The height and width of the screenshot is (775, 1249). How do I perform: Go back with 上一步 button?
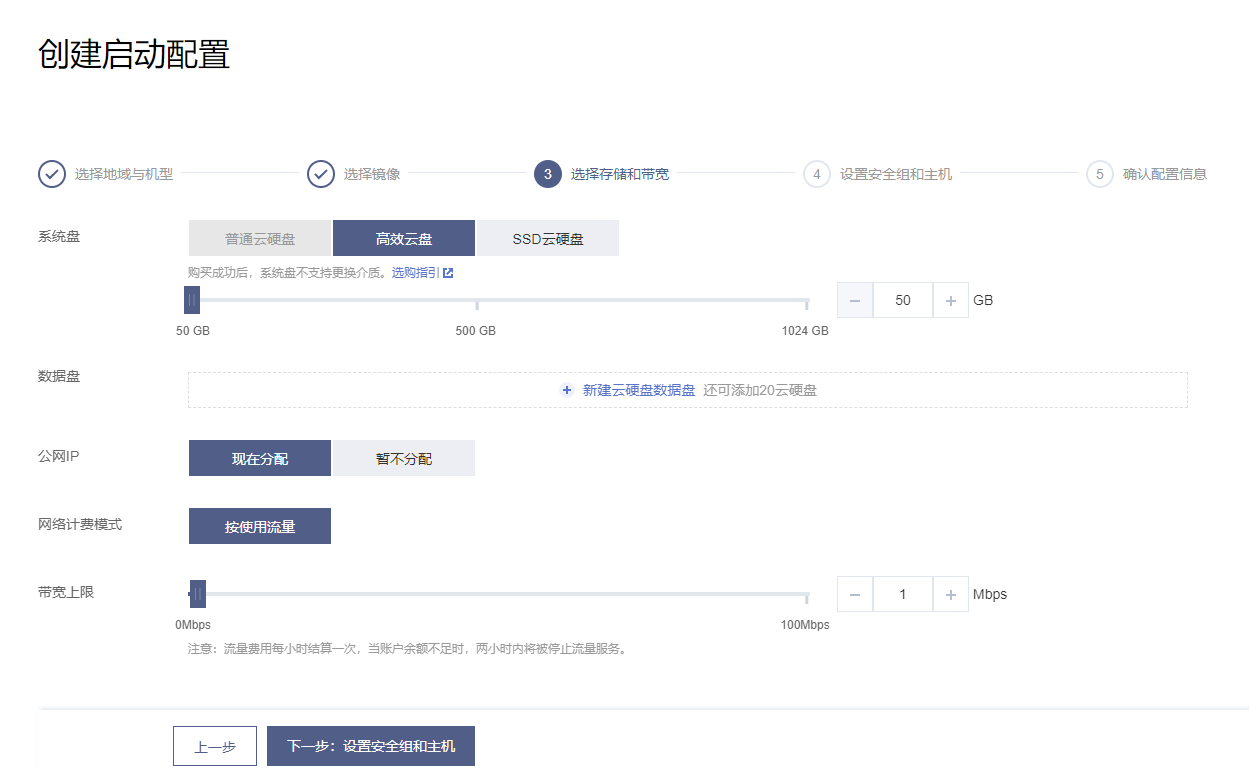(x=215, y=746)
